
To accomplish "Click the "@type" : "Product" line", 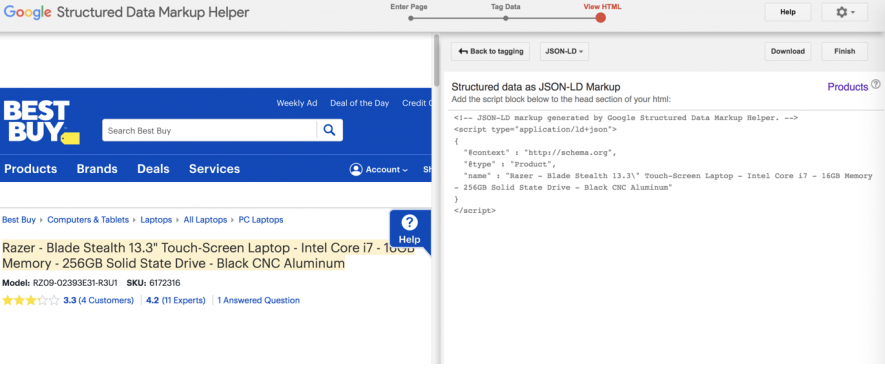I will pyautogui.click(x=510, y=164).
